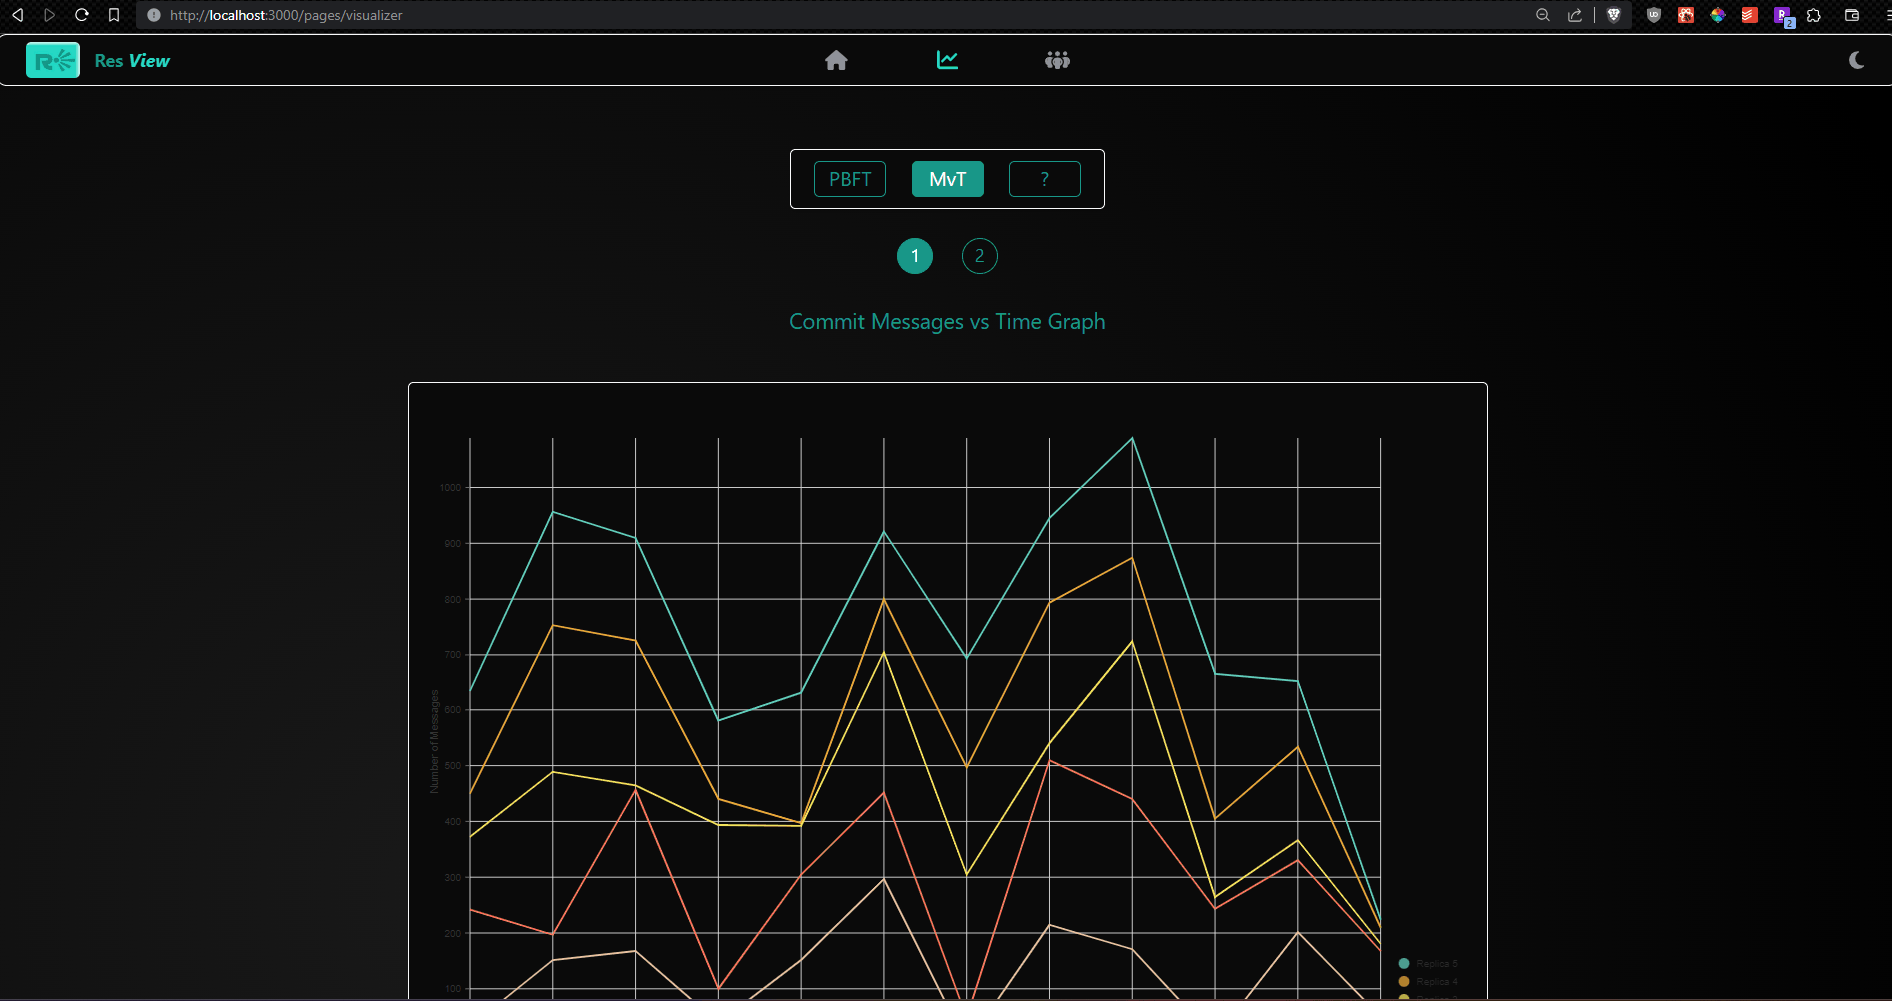The height and width of the screenshot is (1001, 1892).
Task: Open the color wheel extension
Action: coord(1718,15)
